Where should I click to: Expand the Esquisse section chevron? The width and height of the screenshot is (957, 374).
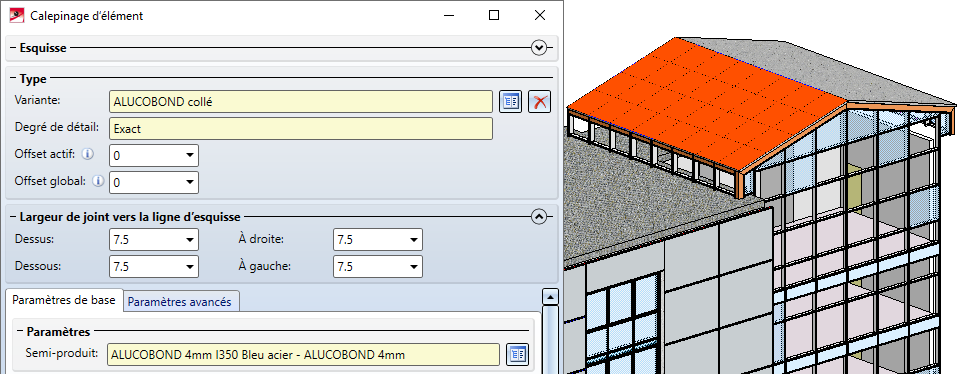point(539,48)
